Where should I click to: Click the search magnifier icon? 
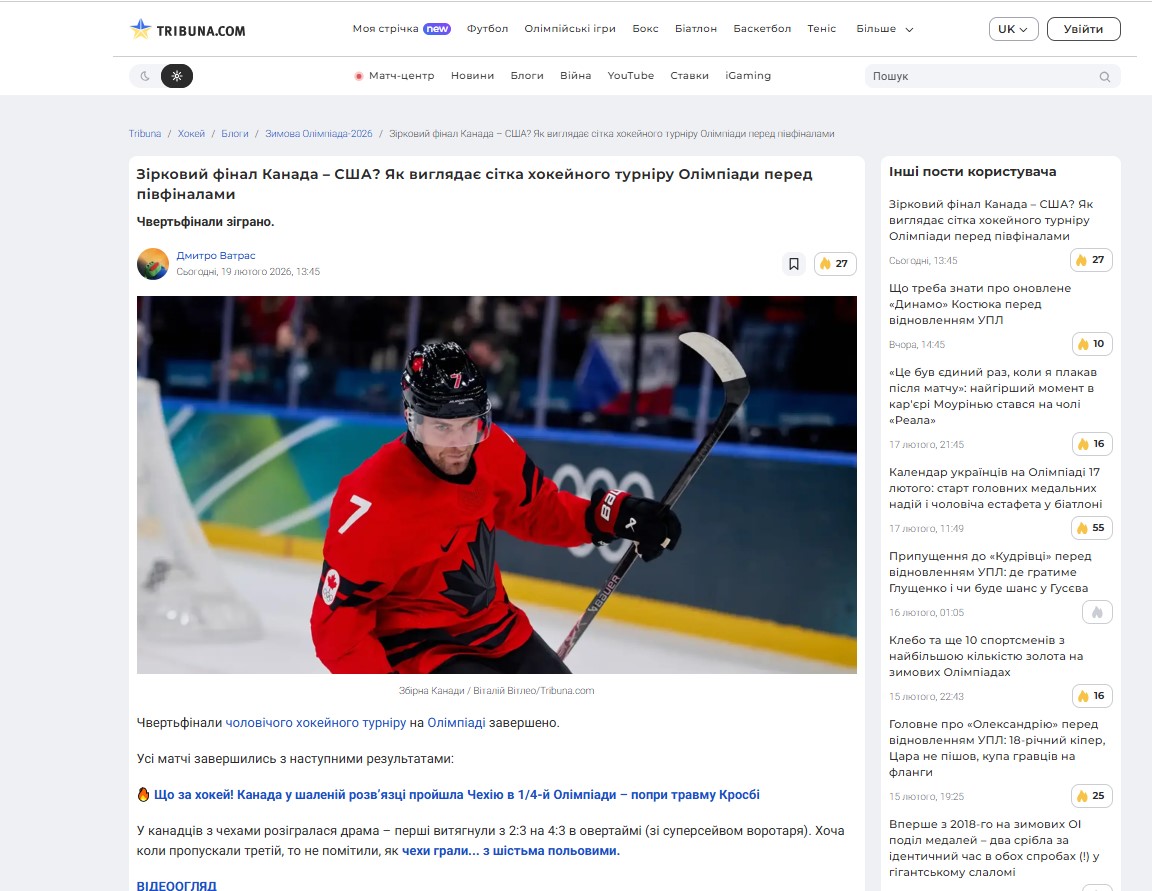pyautogui.click(x=1104, y=76)
